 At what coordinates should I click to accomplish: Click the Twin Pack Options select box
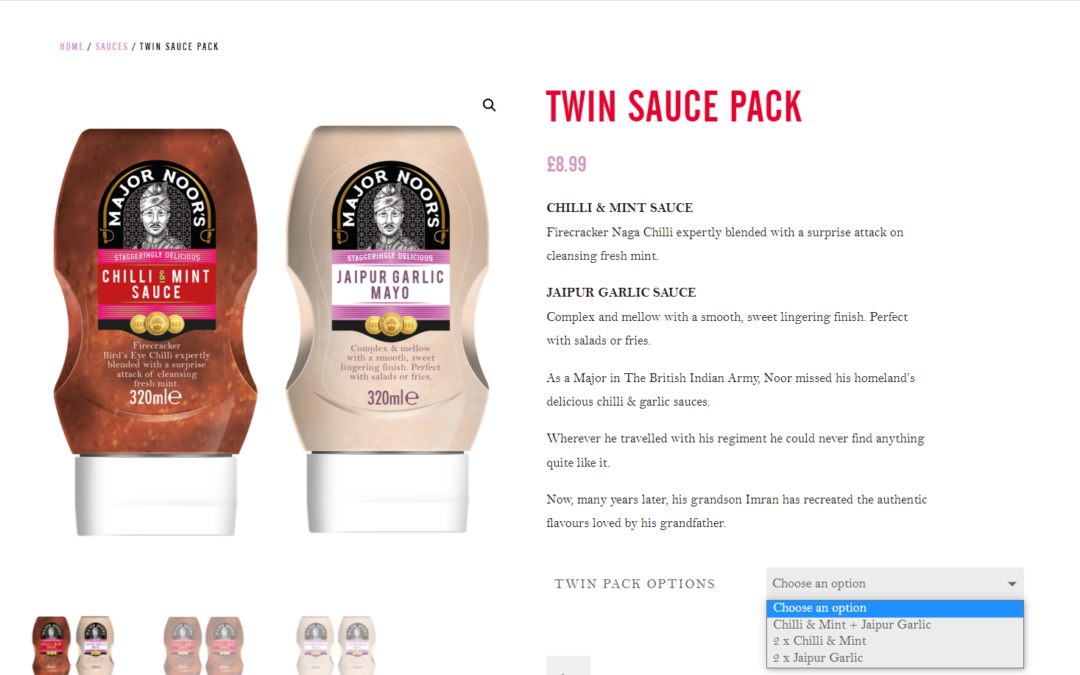point(895,583)
